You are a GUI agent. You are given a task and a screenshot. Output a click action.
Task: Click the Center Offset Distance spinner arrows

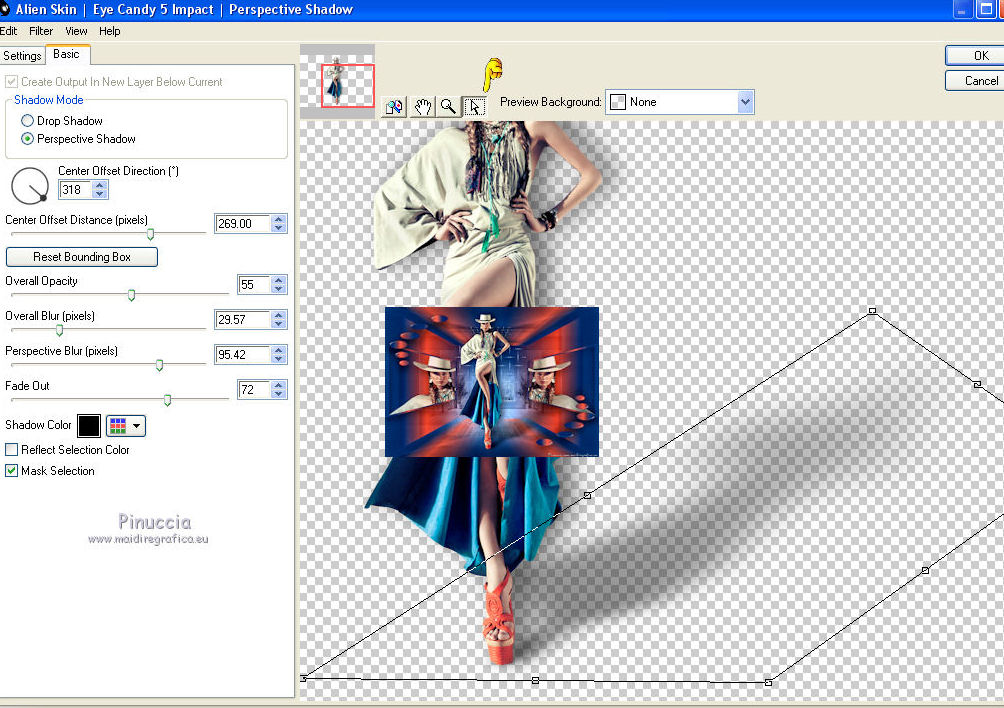pyautogui.click(x=278, y=223)
